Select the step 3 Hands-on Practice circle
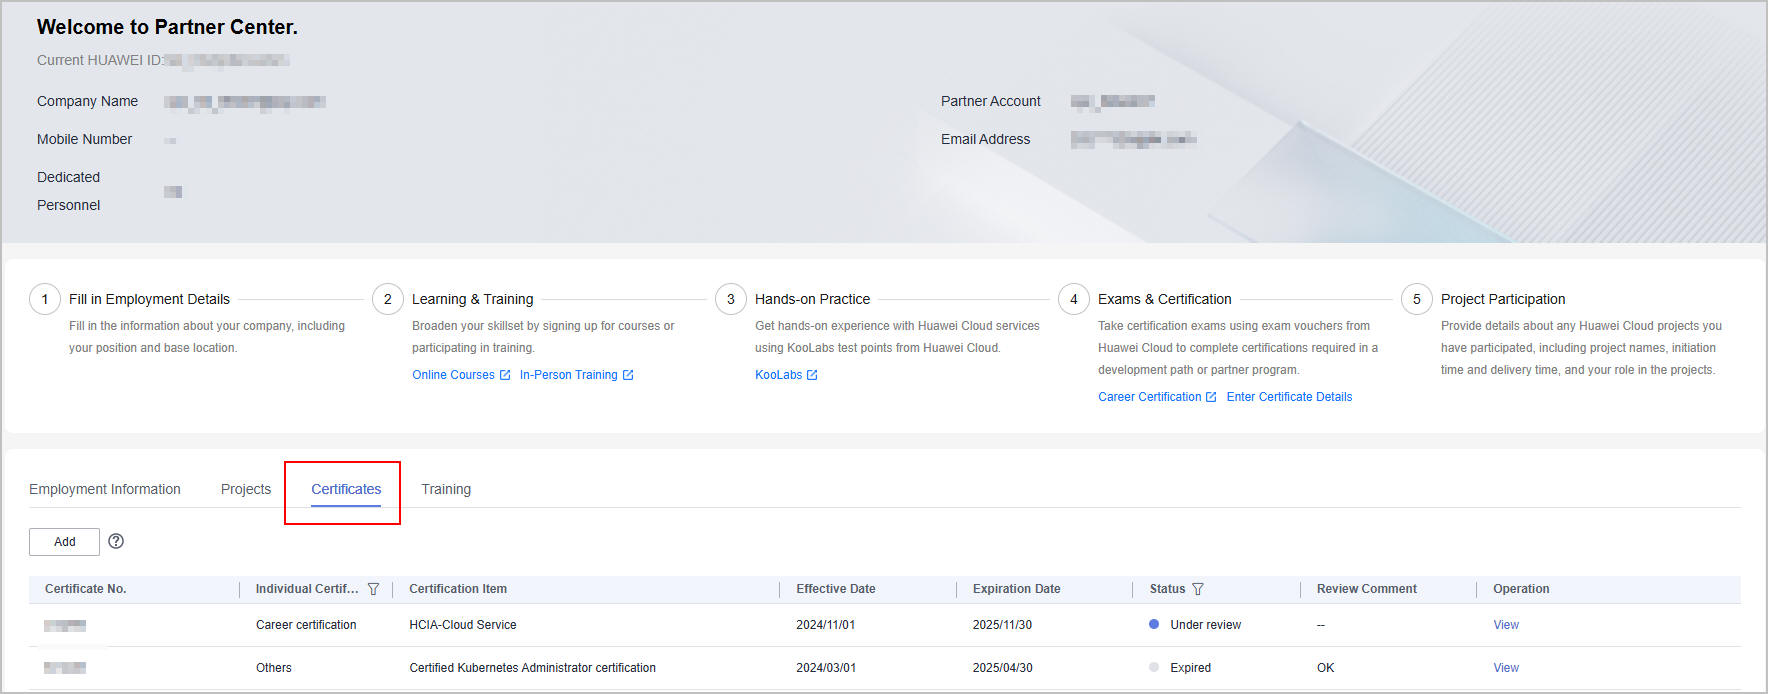Screen dimensions: 1768x694 (x=731, y=299)
